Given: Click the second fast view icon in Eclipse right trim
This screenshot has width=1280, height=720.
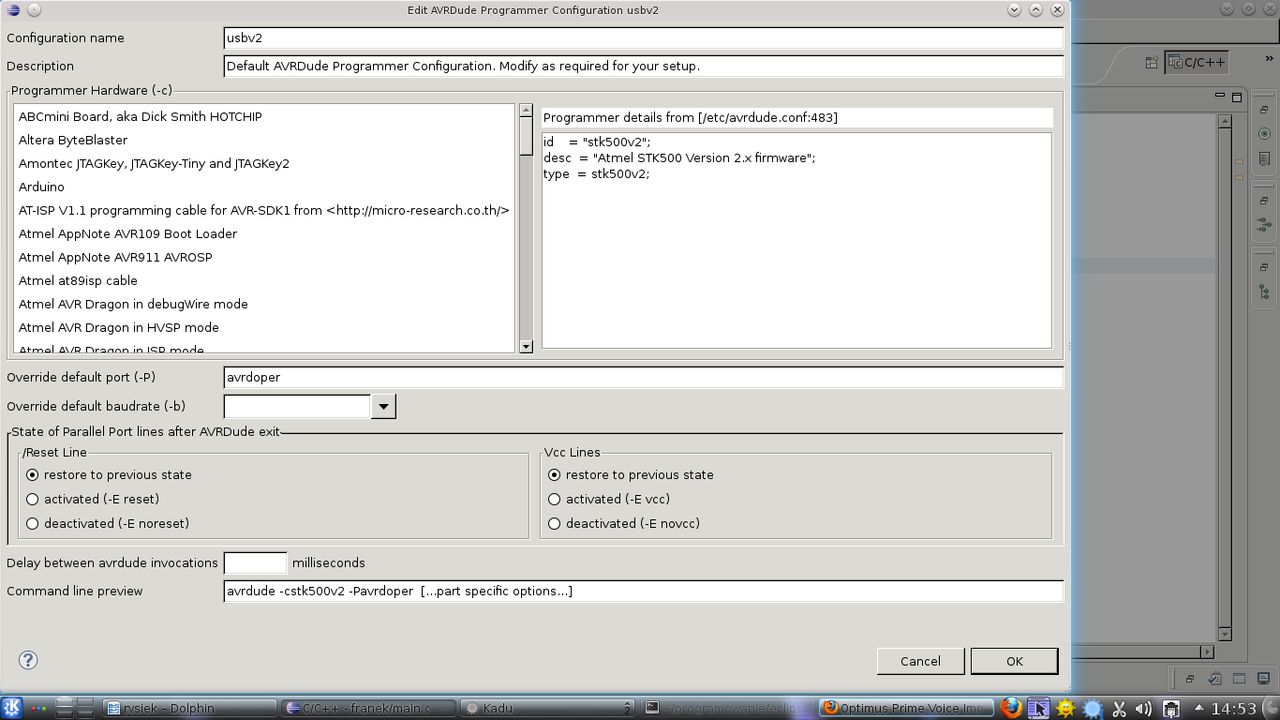Looking at the screenshot, I should click(x=1265, y=159).
